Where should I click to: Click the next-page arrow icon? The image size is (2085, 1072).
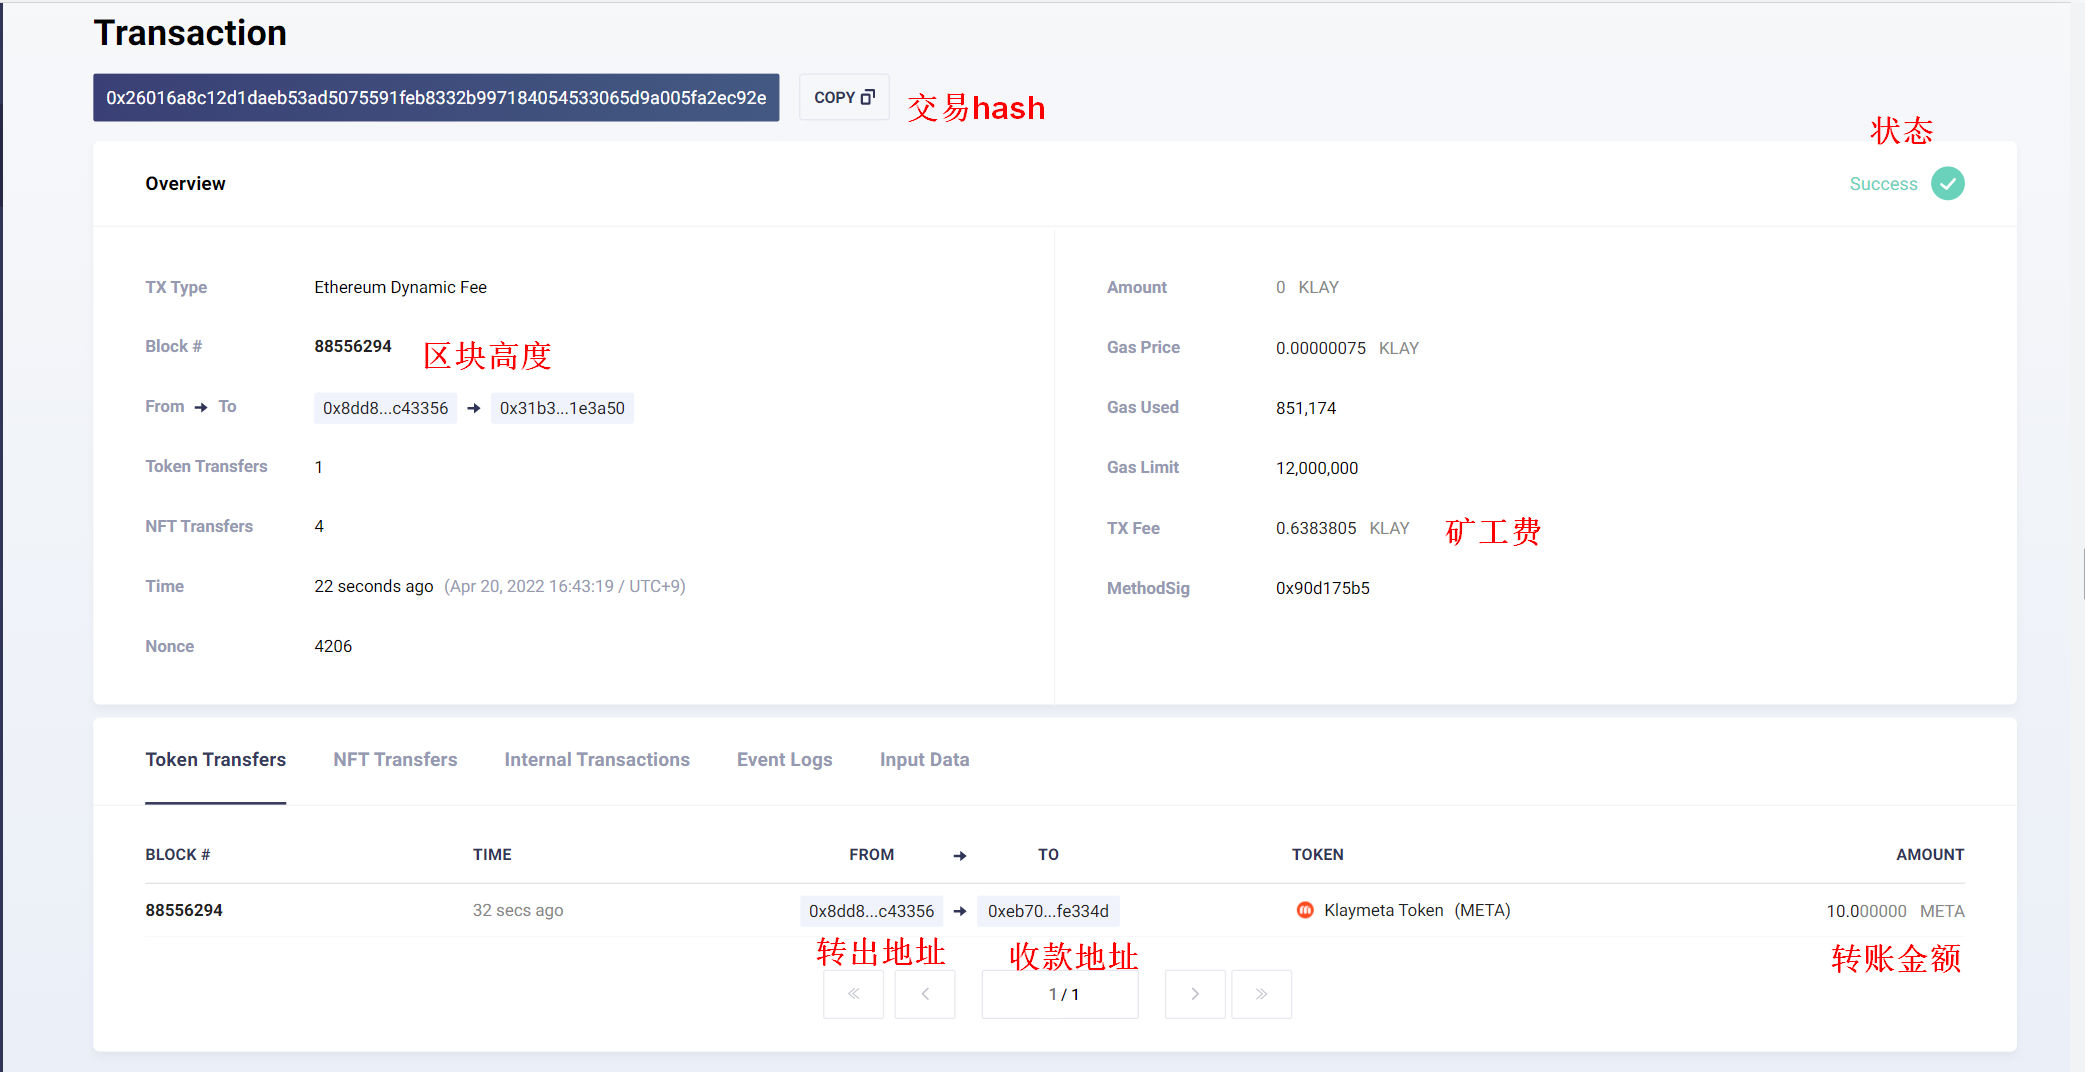pos(1195,994)
